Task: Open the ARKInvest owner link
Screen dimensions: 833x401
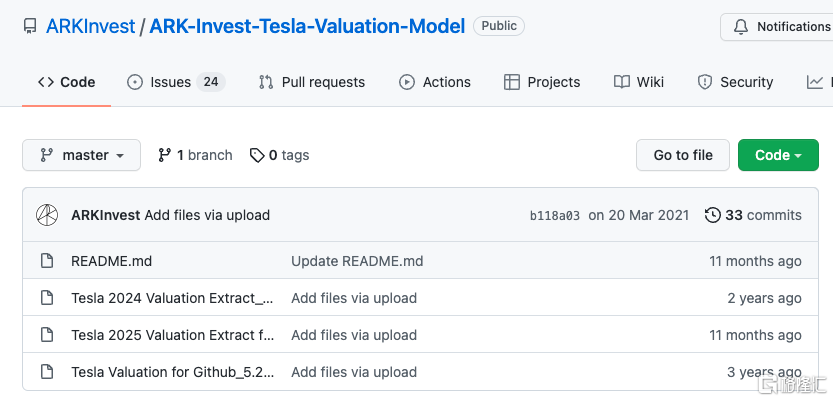Action: pyautogui.click(x=91, y=27)
